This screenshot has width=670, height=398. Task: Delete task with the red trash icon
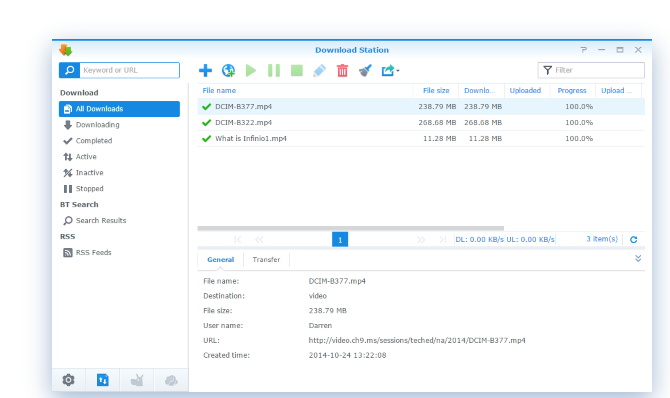342,71
